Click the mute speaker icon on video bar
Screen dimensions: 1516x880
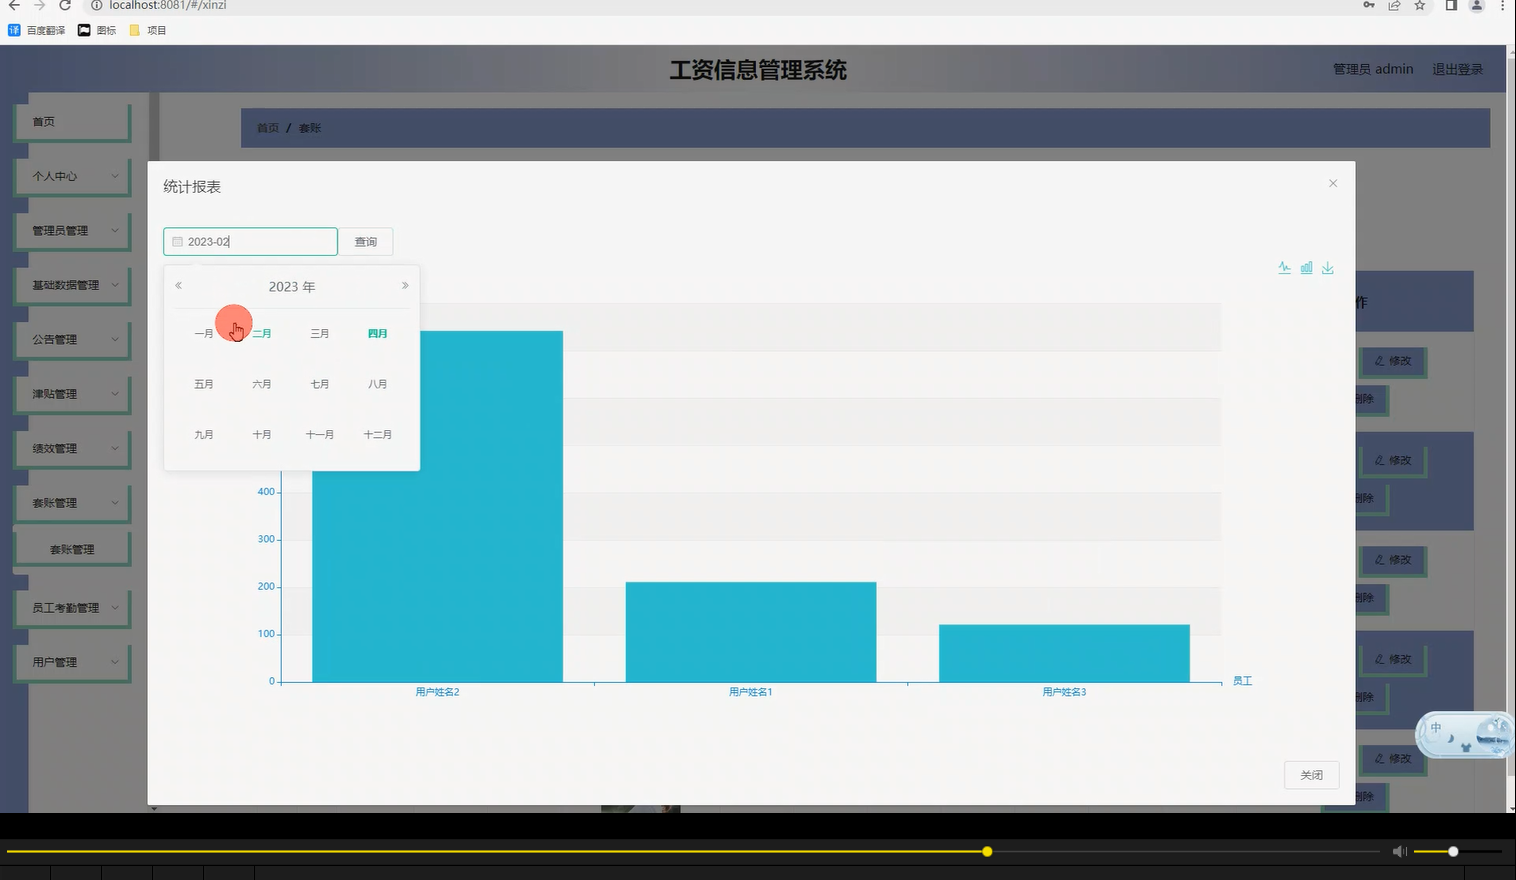click(1399, 851)
